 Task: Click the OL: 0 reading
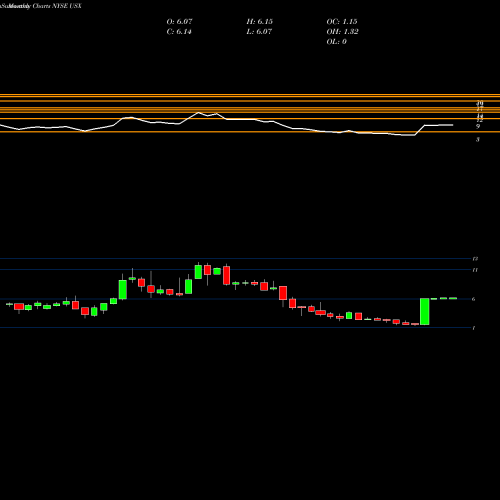tap(336, 42)
